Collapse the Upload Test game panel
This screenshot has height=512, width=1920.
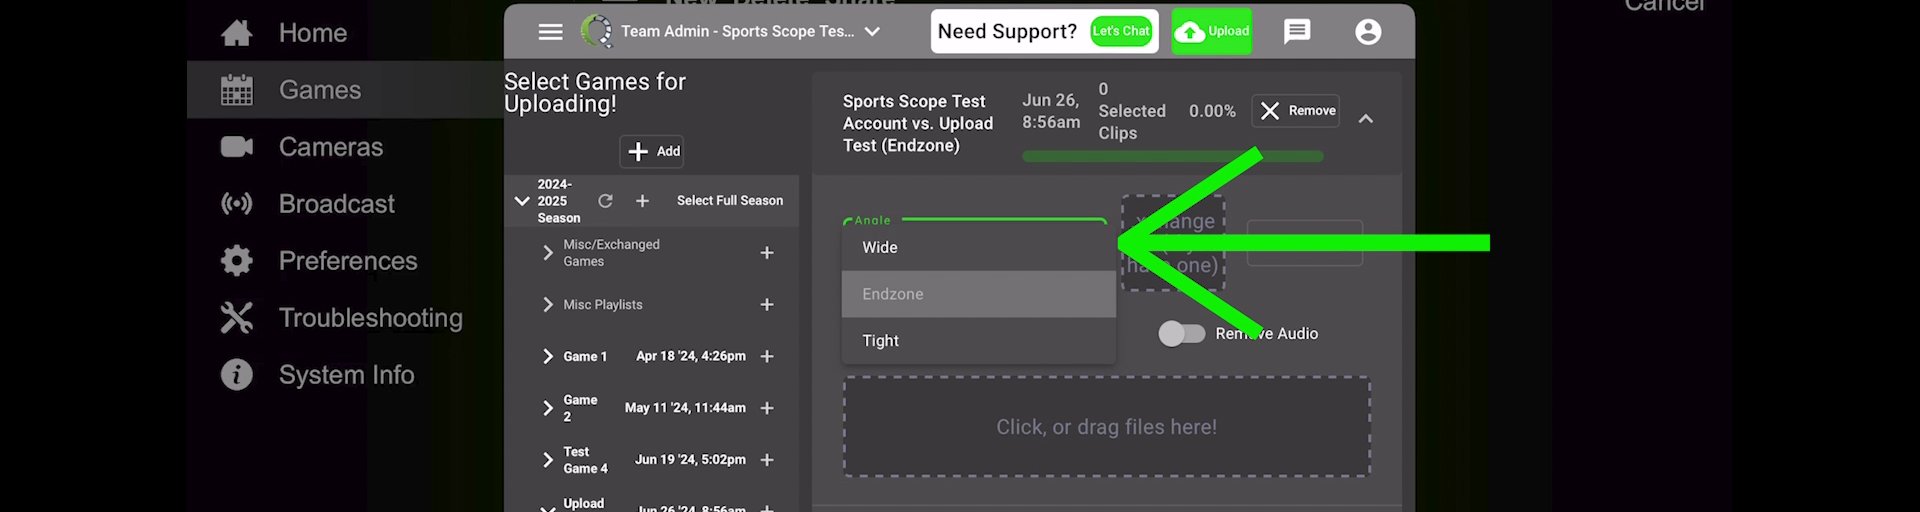pyautogui.click(x=1366, y=119)
